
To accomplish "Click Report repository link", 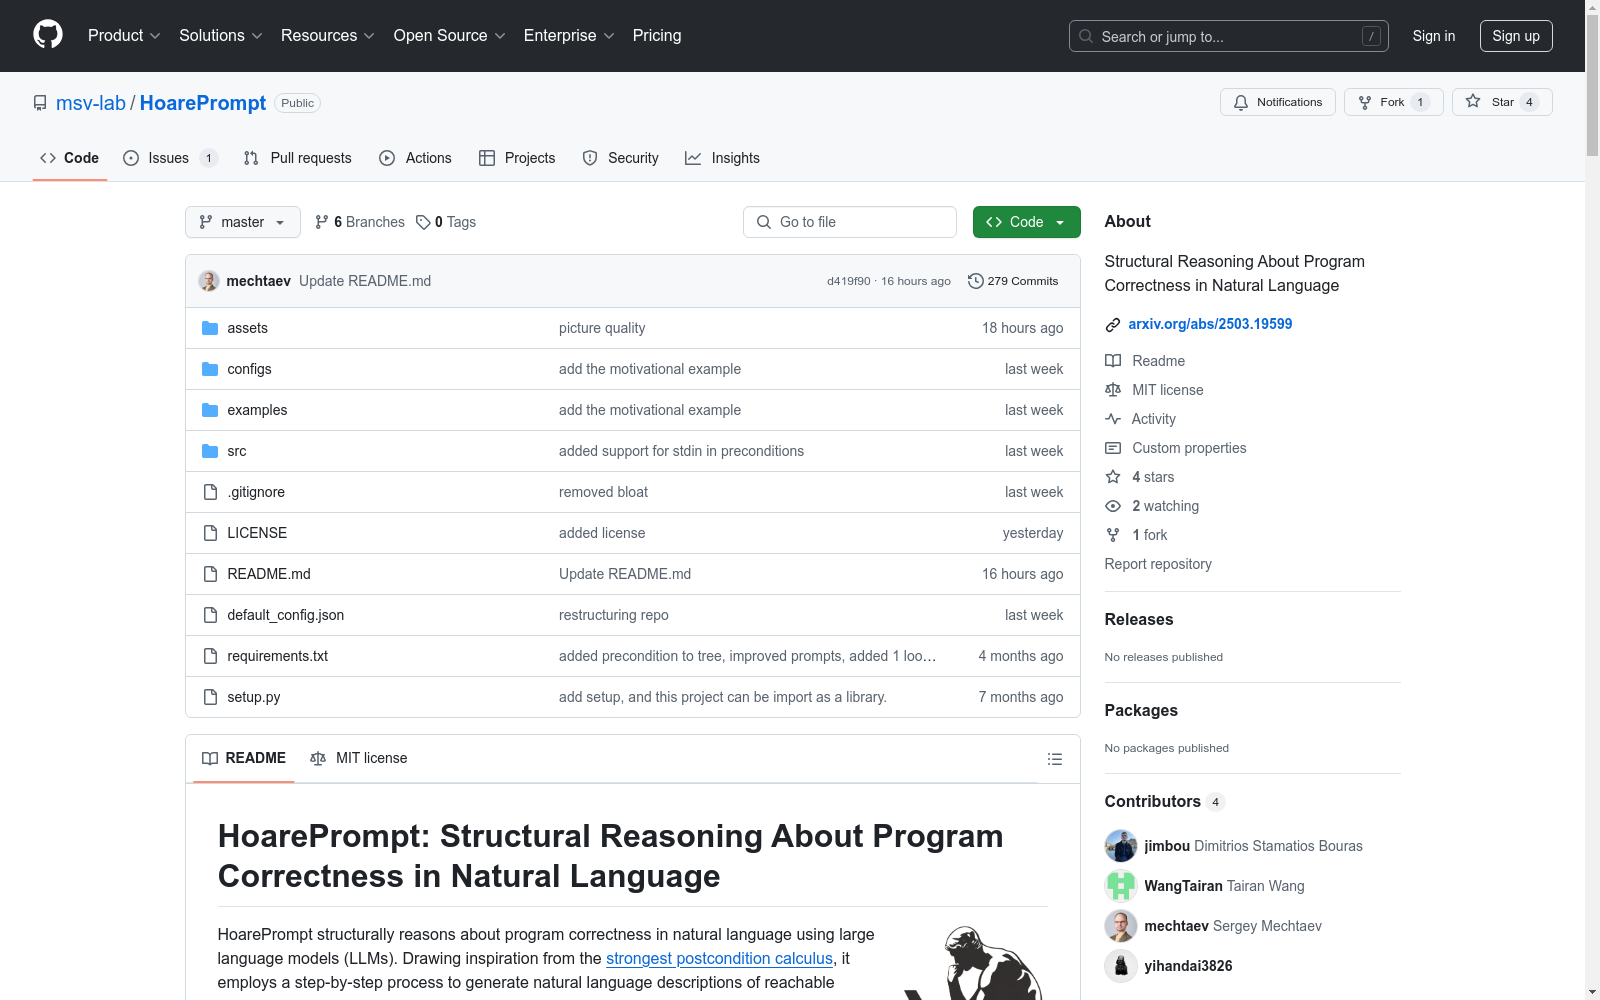I will click(1158, 564).
